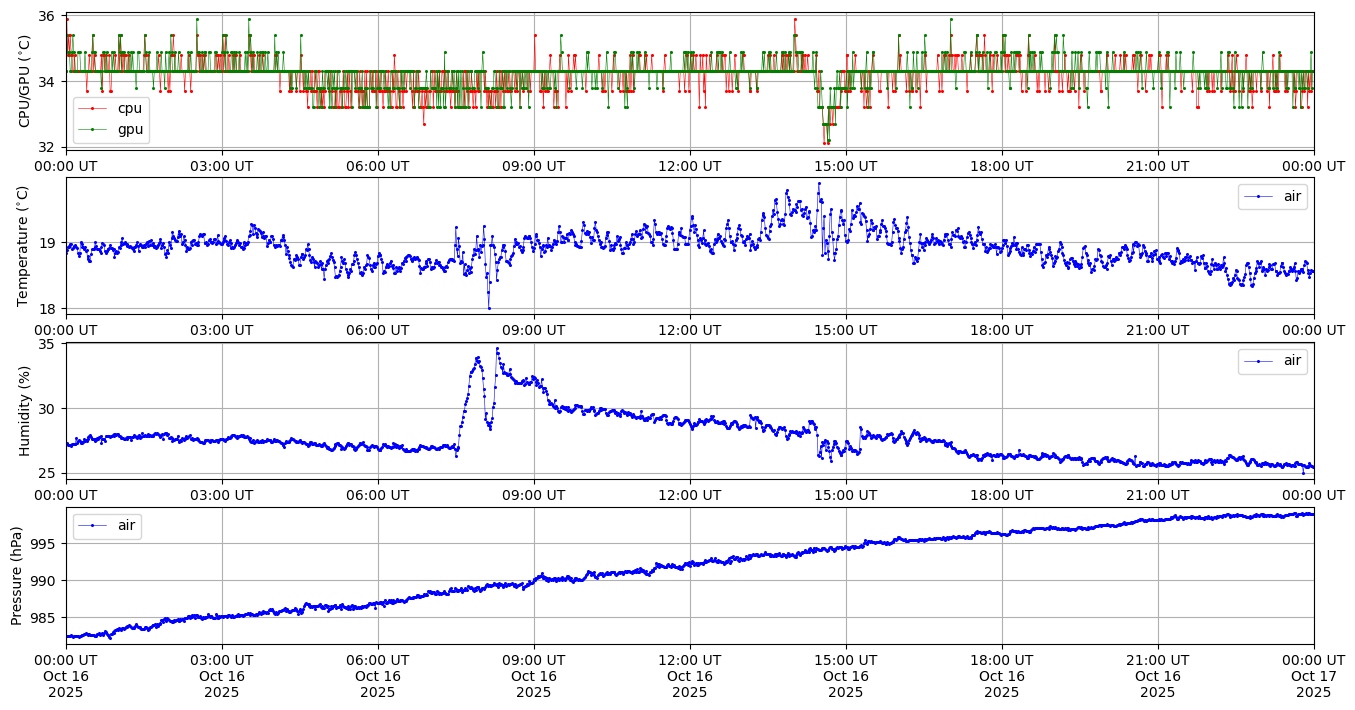Click the green gpu legend line marker
The height and width of the screenshot is (710, 1355).
(93, 129)
